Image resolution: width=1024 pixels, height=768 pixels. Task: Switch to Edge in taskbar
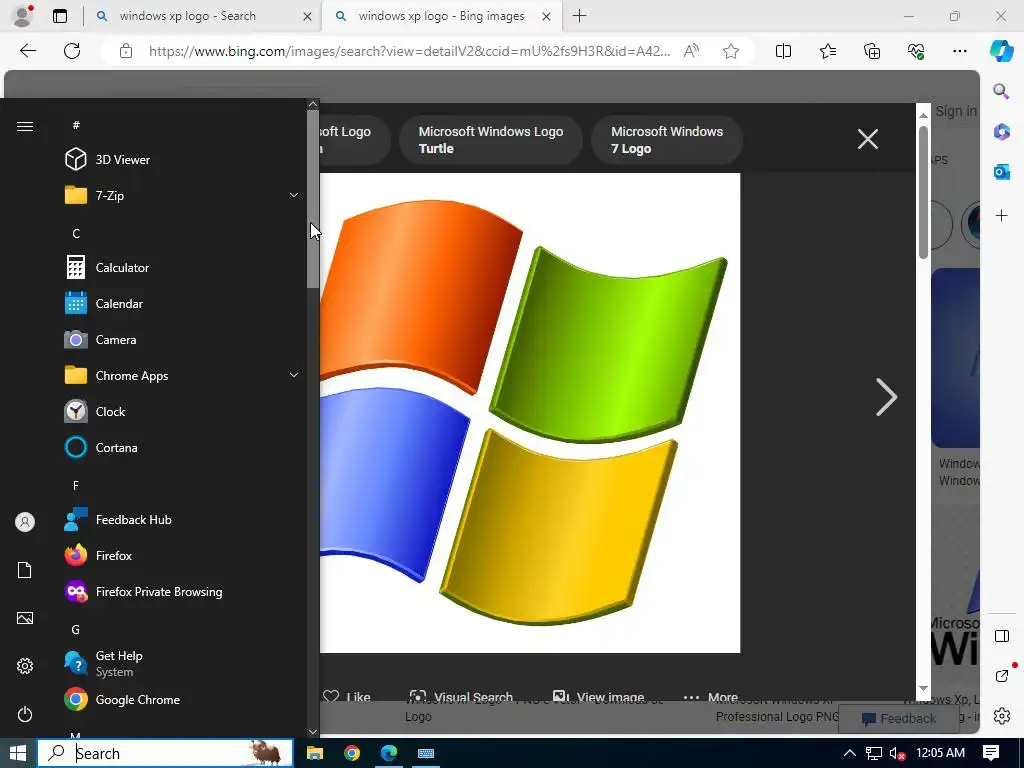[x=389, y=753]
